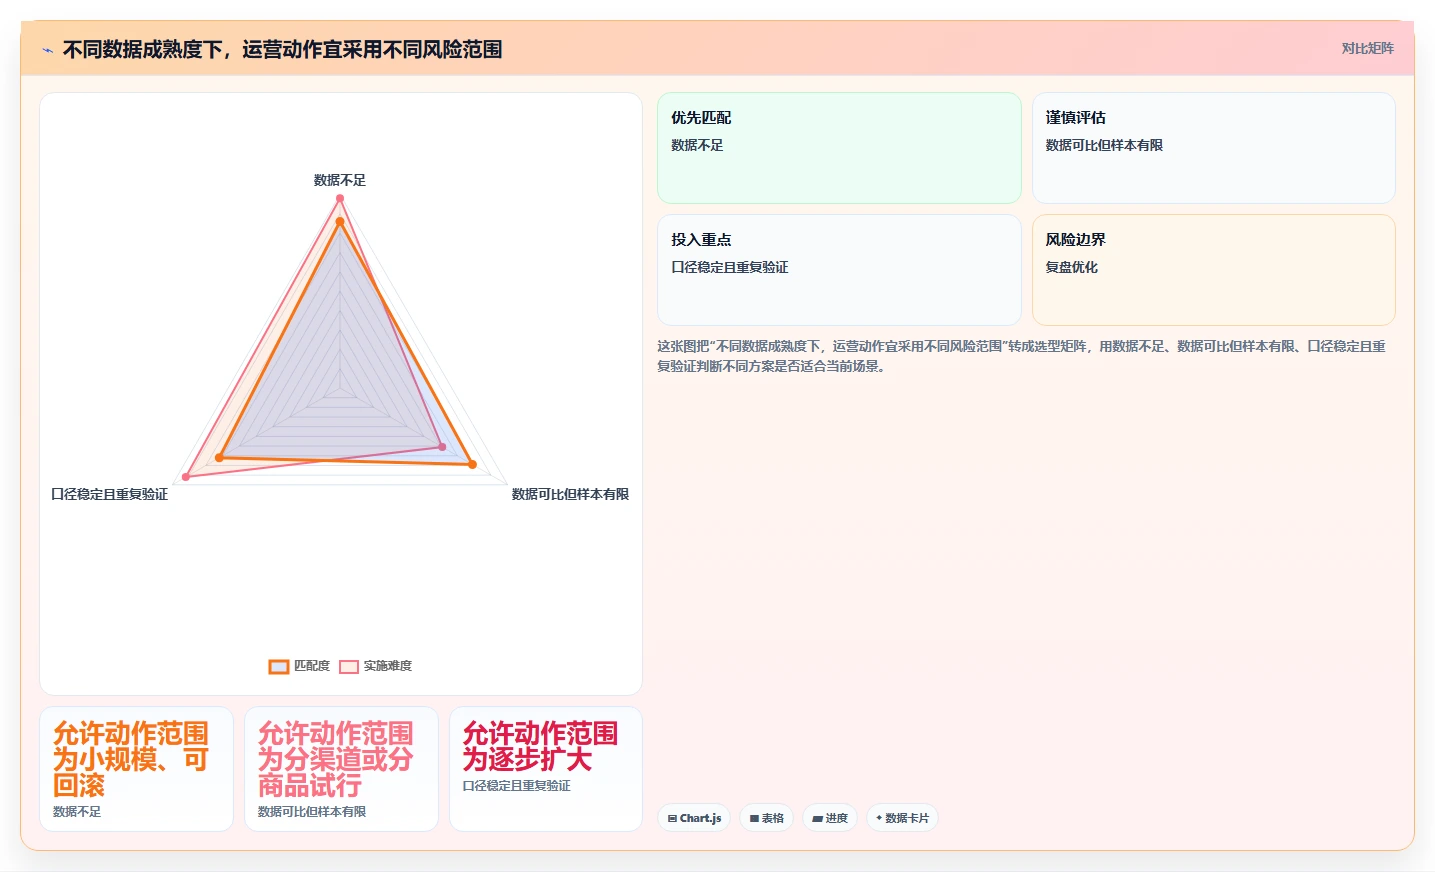This screenshot has width=1435, height=872.
Task: Click the orange data point at the radar top
Action: 340,222
